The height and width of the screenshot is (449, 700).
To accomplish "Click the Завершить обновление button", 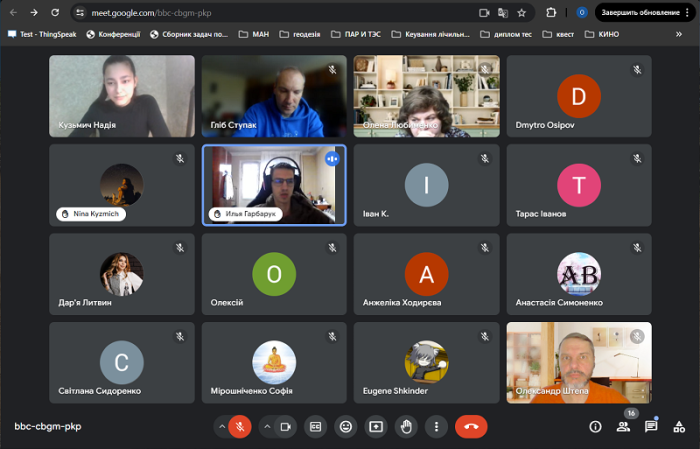I will tap(644, 12).
